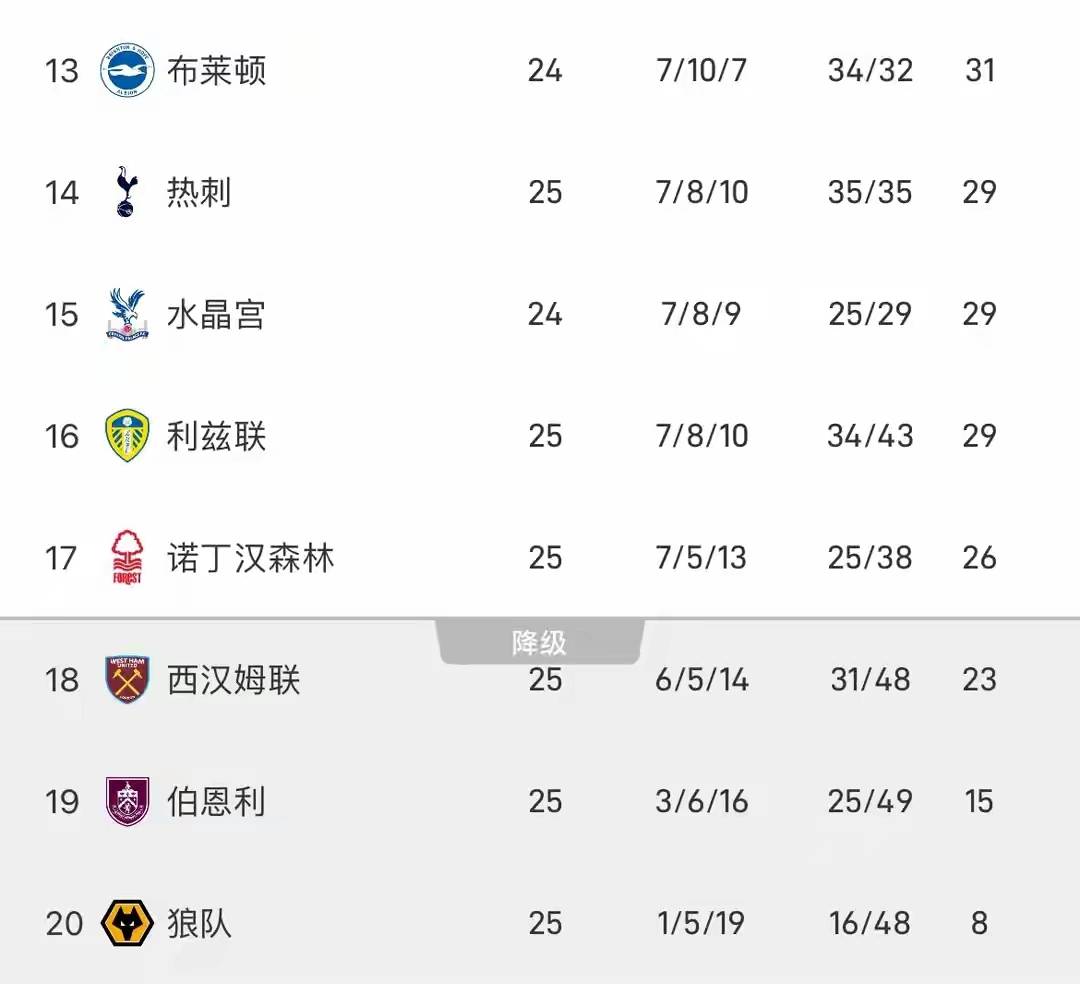Select Wolves' 1/5/19 win-draw-loss record
The height and width of the screenshot is (984, 1080).
coord(701,923)
